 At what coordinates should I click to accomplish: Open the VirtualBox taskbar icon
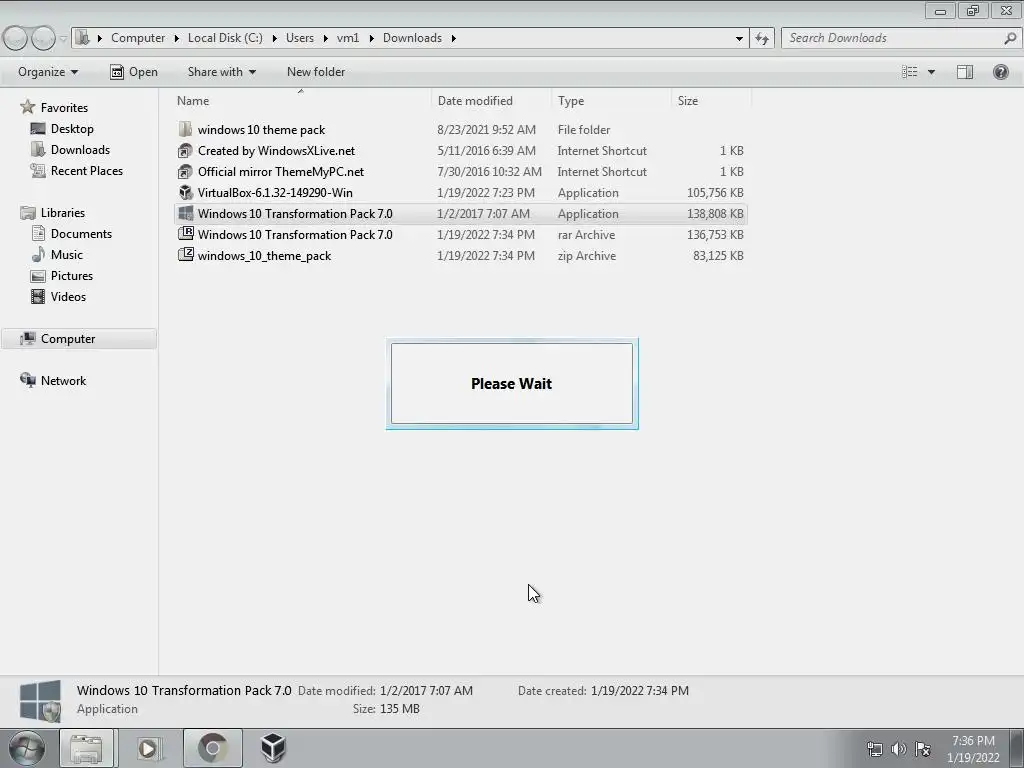tap(273, 748)
